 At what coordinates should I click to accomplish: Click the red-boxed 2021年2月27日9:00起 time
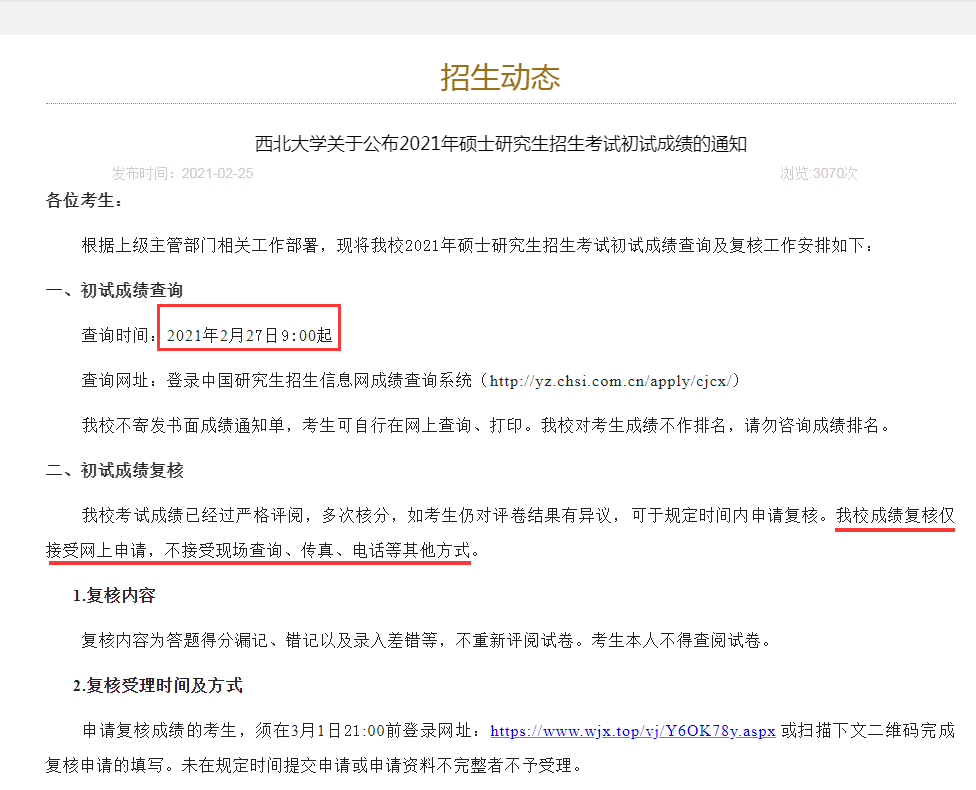249,336
